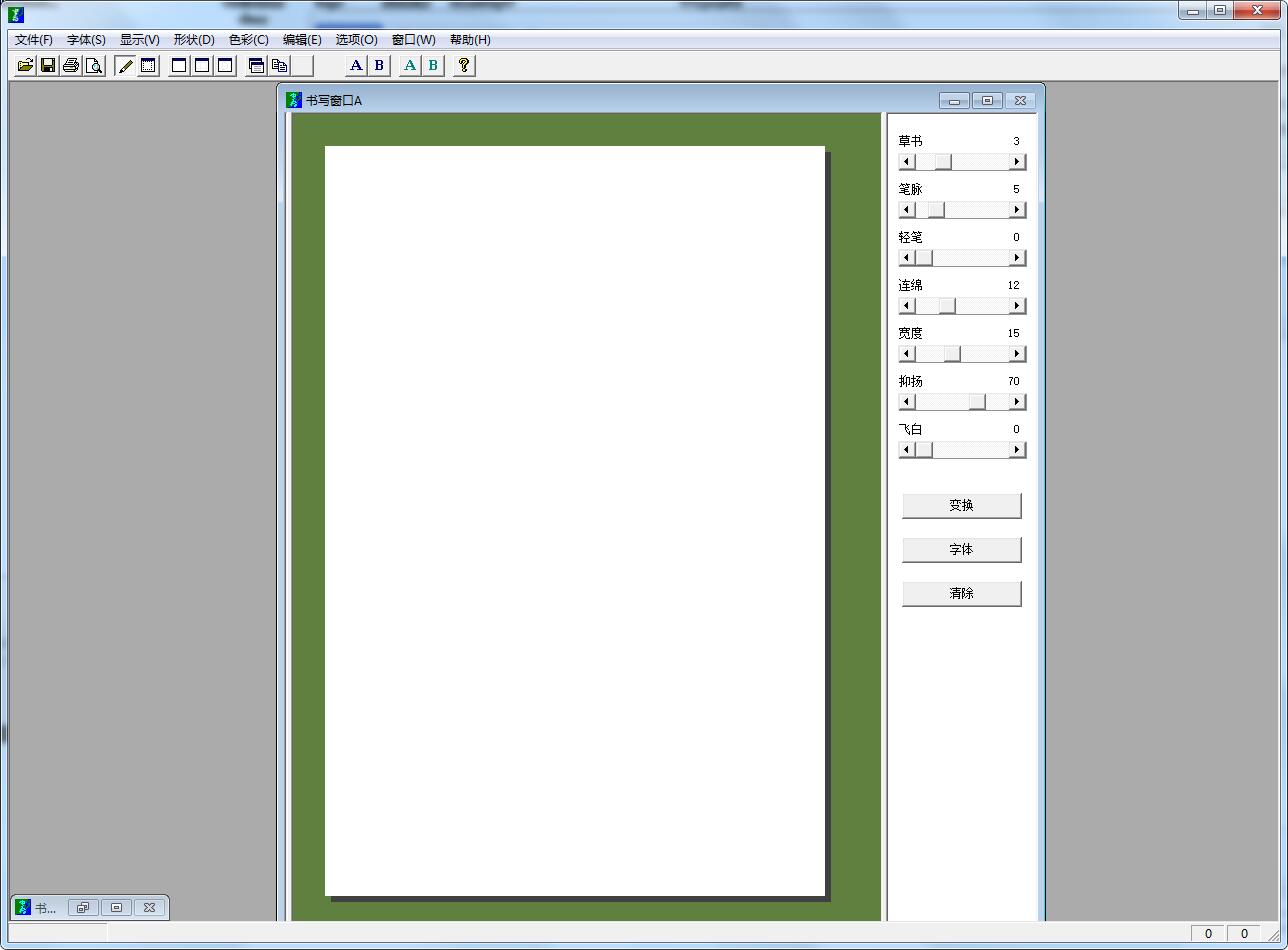Increase 宽度 with its right arrow
This screenshot has width=1288, height=950.
coord(1017,354)
